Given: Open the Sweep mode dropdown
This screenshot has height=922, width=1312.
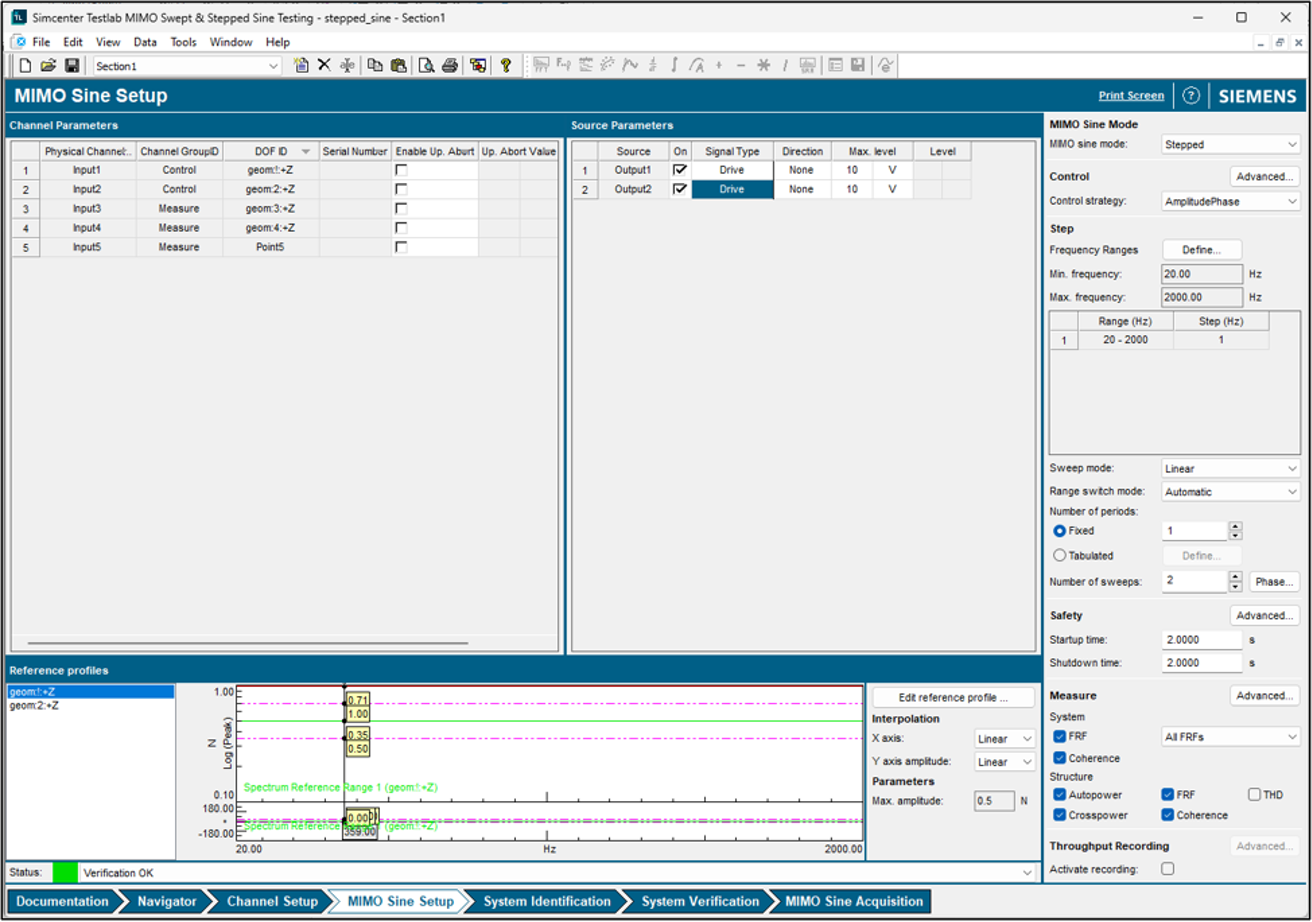Looking at the screenshot, I should 1231,468.
